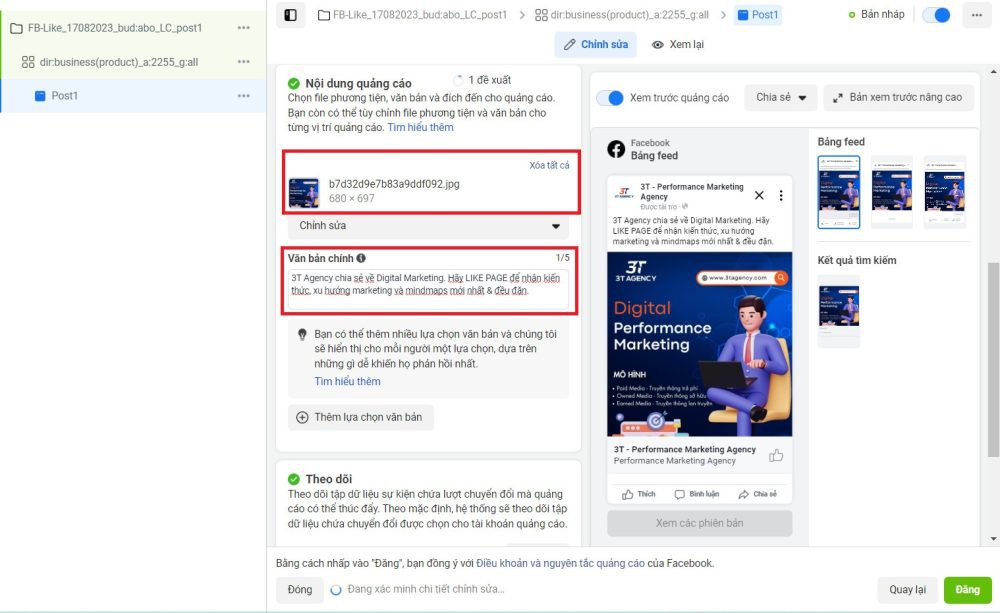Image resolution: width=1000 pixels, height=613 pixels.
Task: Switch to the Xem lại tab
Action: pos(677,45)
